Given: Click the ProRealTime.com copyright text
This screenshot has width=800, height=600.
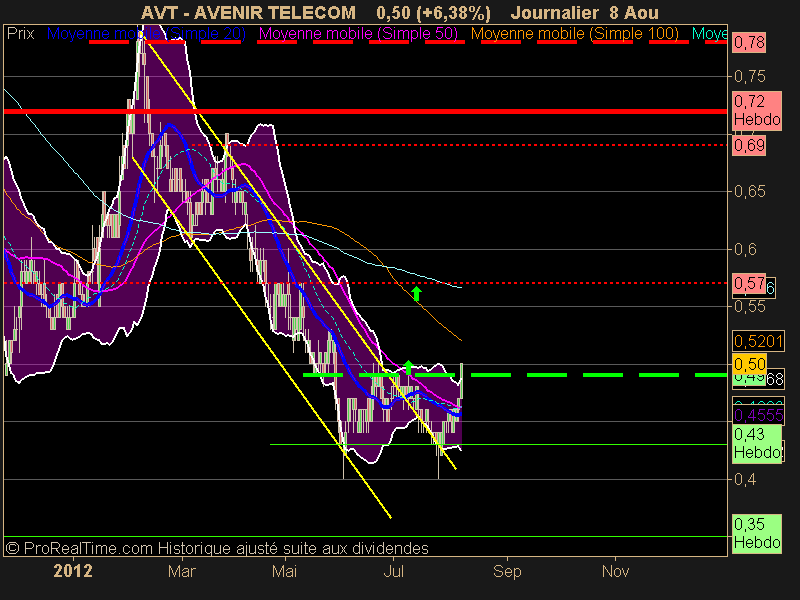Looking at the screenshot, I should click(x=217, y=548).
